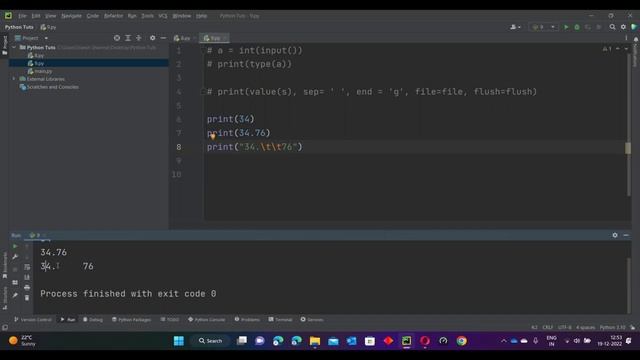640x360 pixels.
Task: Close the active editor tab
Action: (x=225, y=38)
